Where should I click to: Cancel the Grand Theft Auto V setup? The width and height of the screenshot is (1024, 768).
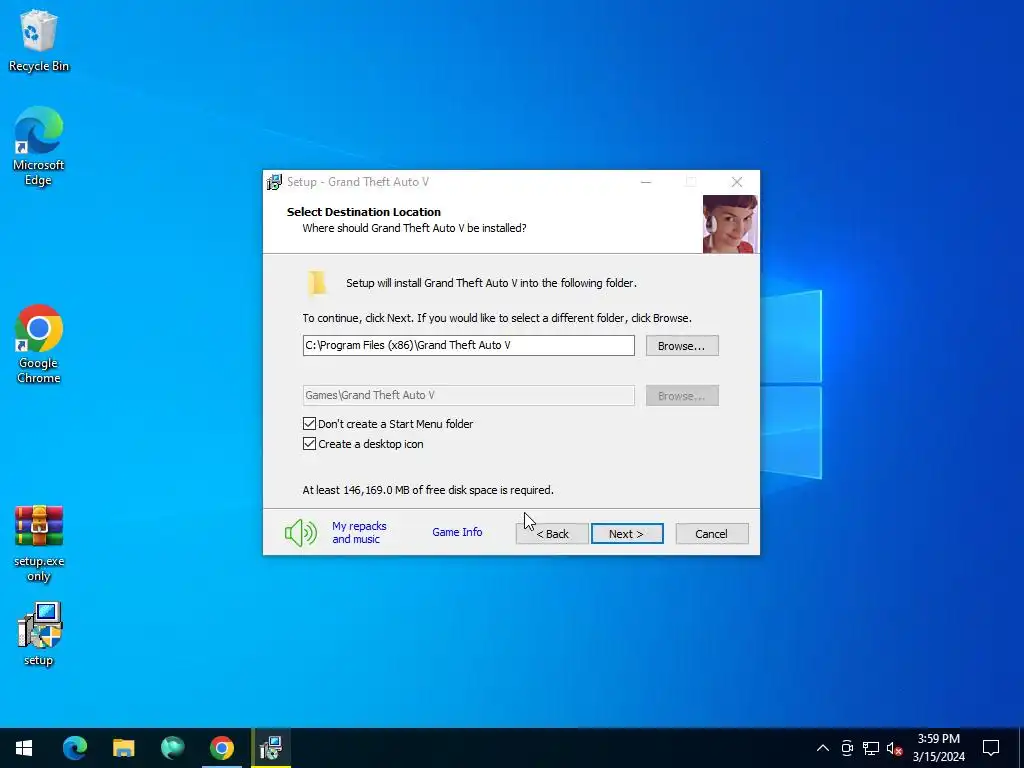[712, 534]
